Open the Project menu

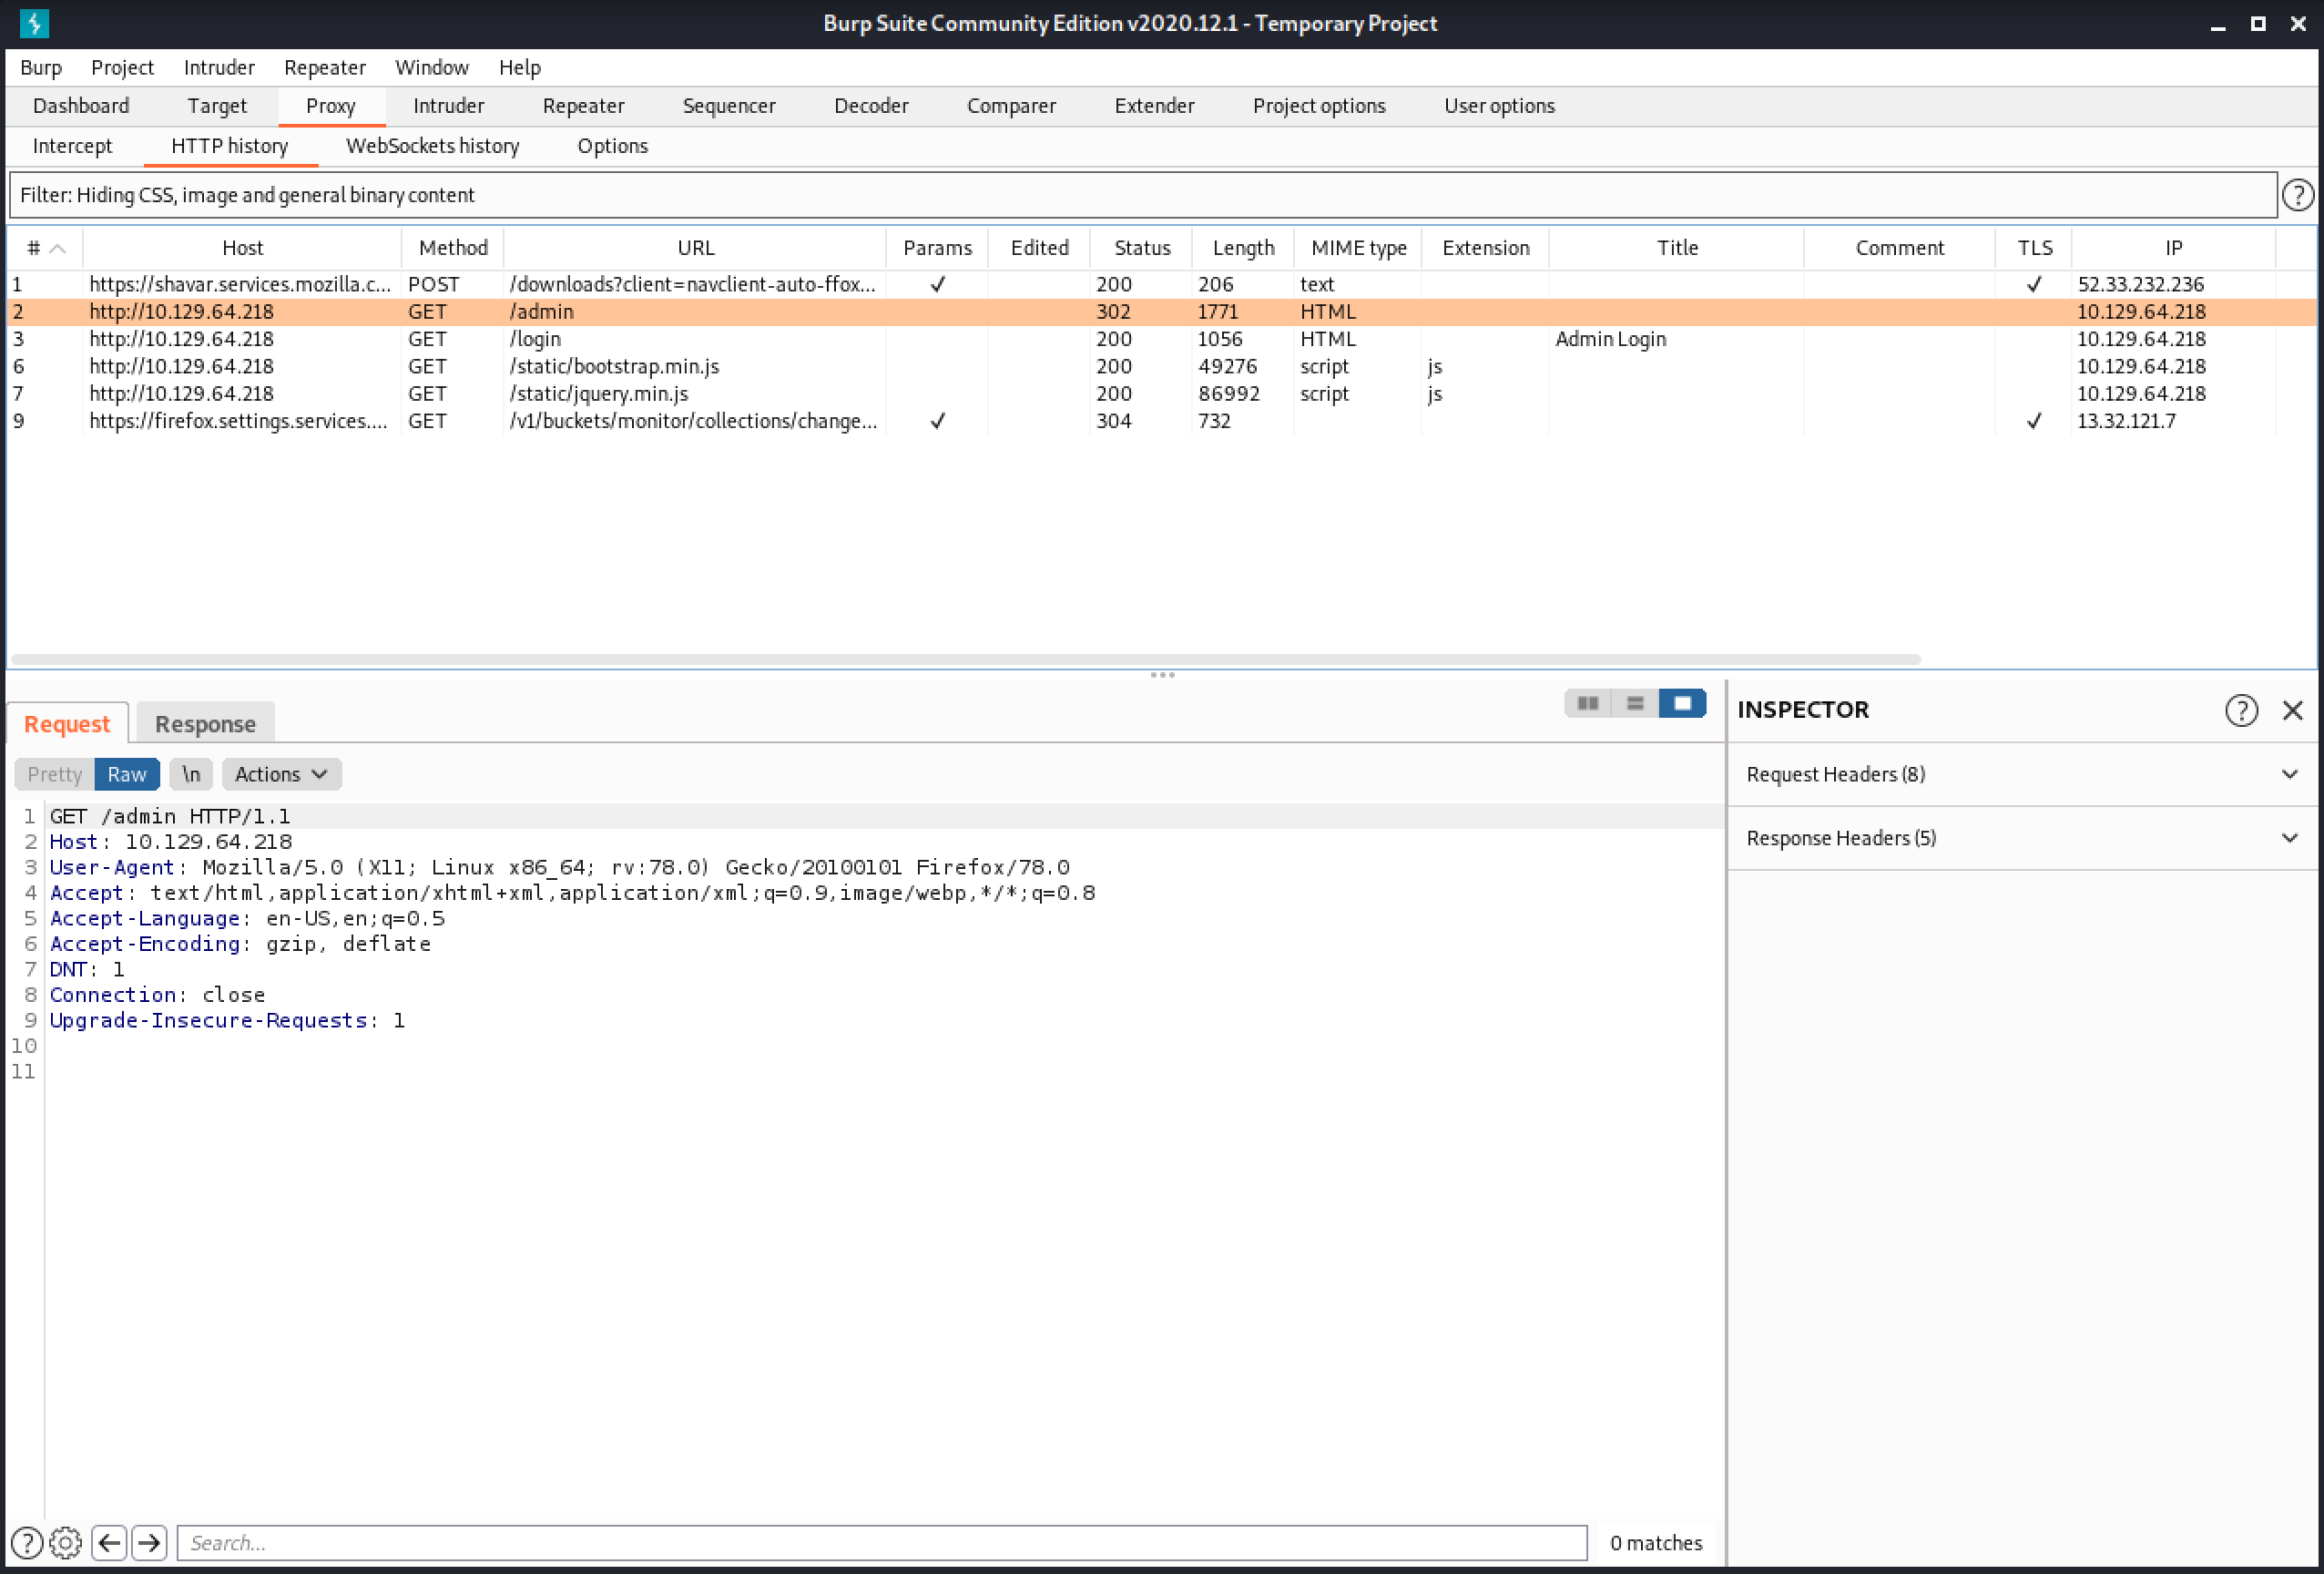click(x=122, y=67)
